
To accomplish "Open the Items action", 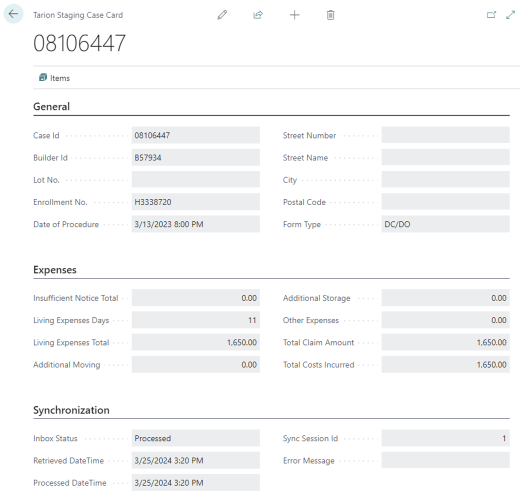I will [55, 78].
